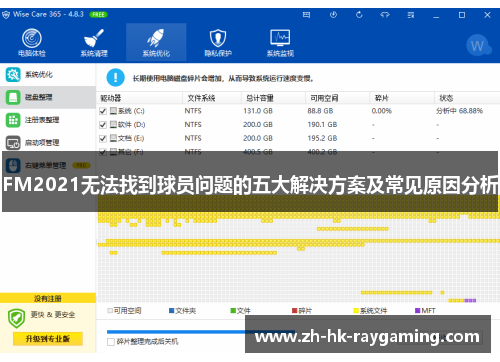Sort by the 文件系统 column header
The image size is (500, 362).
212,98
